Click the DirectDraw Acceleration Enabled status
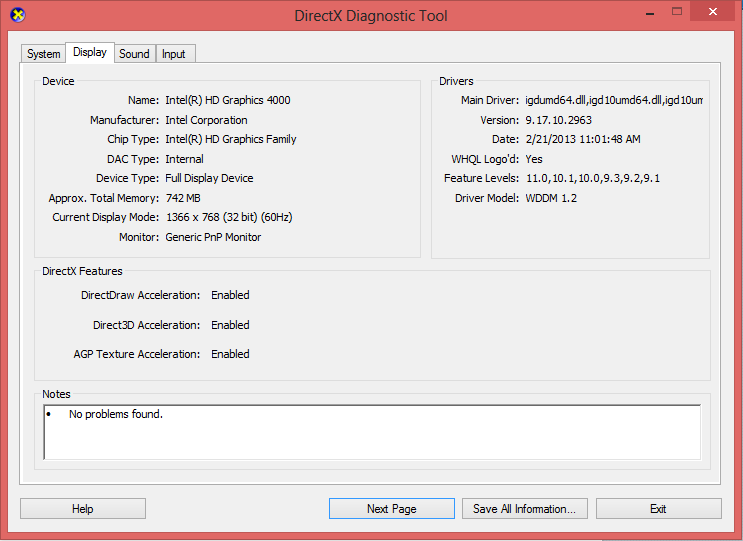Viewport: 743px width, 541px height. coord(230,295)
